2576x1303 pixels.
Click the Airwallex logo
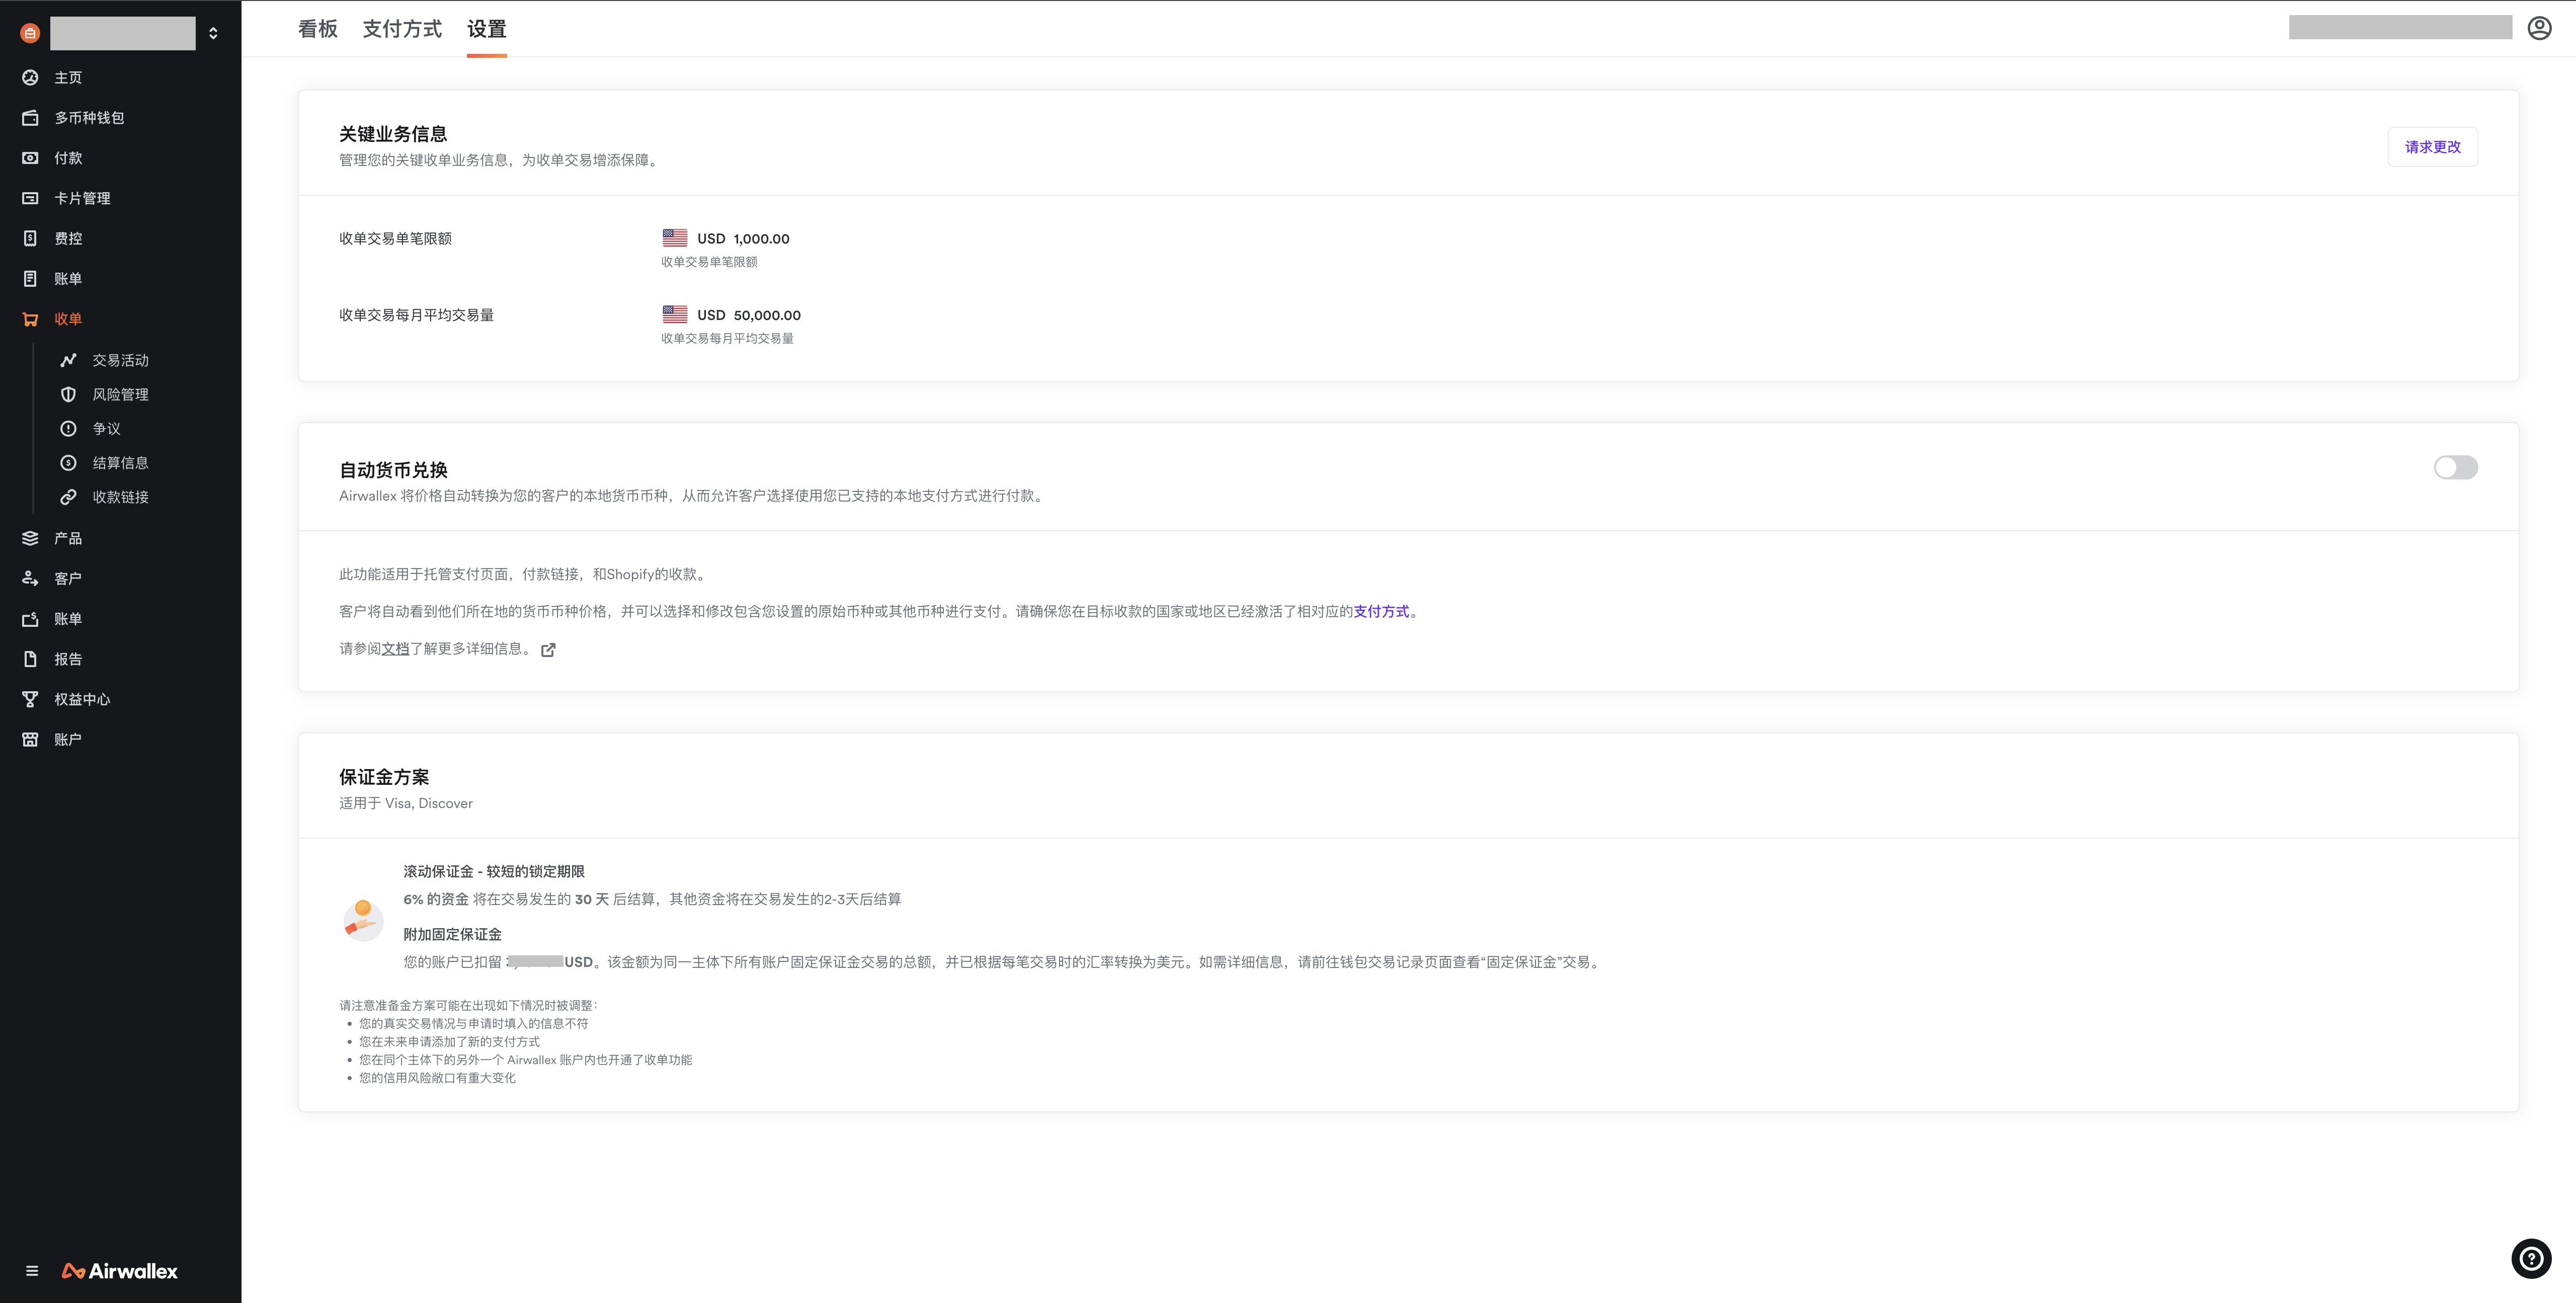[x=120, y=1271]
